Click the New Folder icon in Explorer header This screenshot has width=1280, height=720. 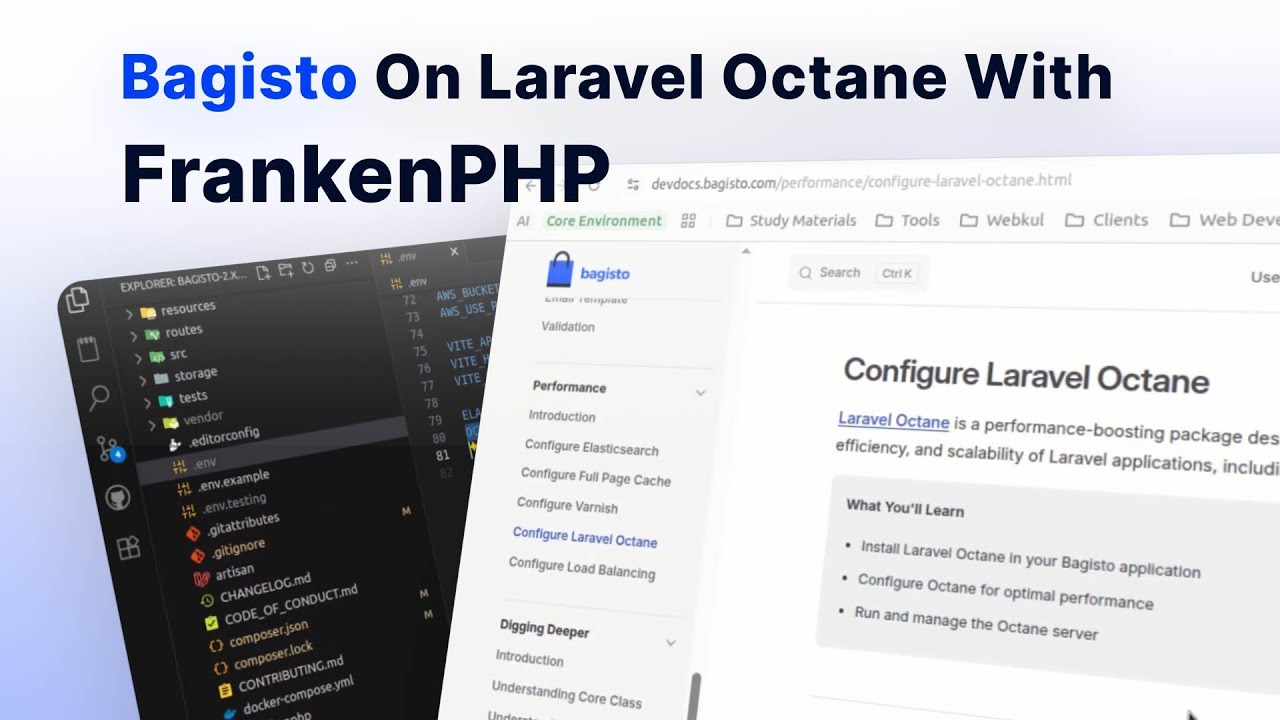tap(286, 270)
